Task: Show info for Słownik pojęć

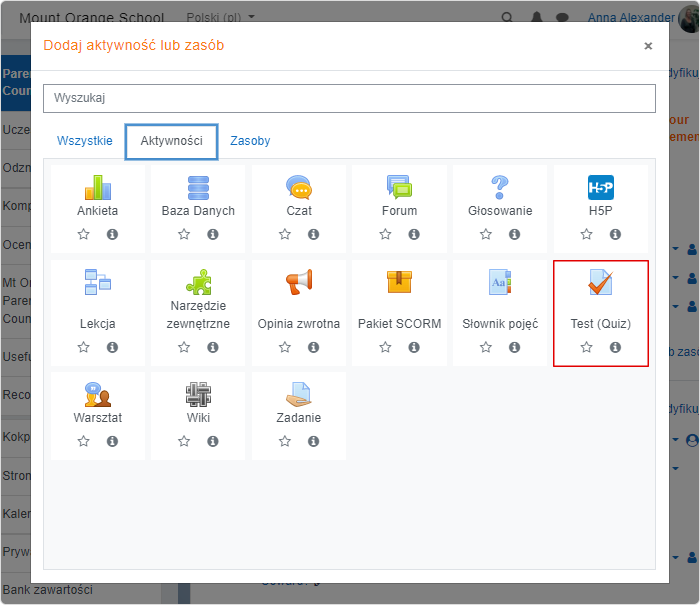Action: [514, 347]
